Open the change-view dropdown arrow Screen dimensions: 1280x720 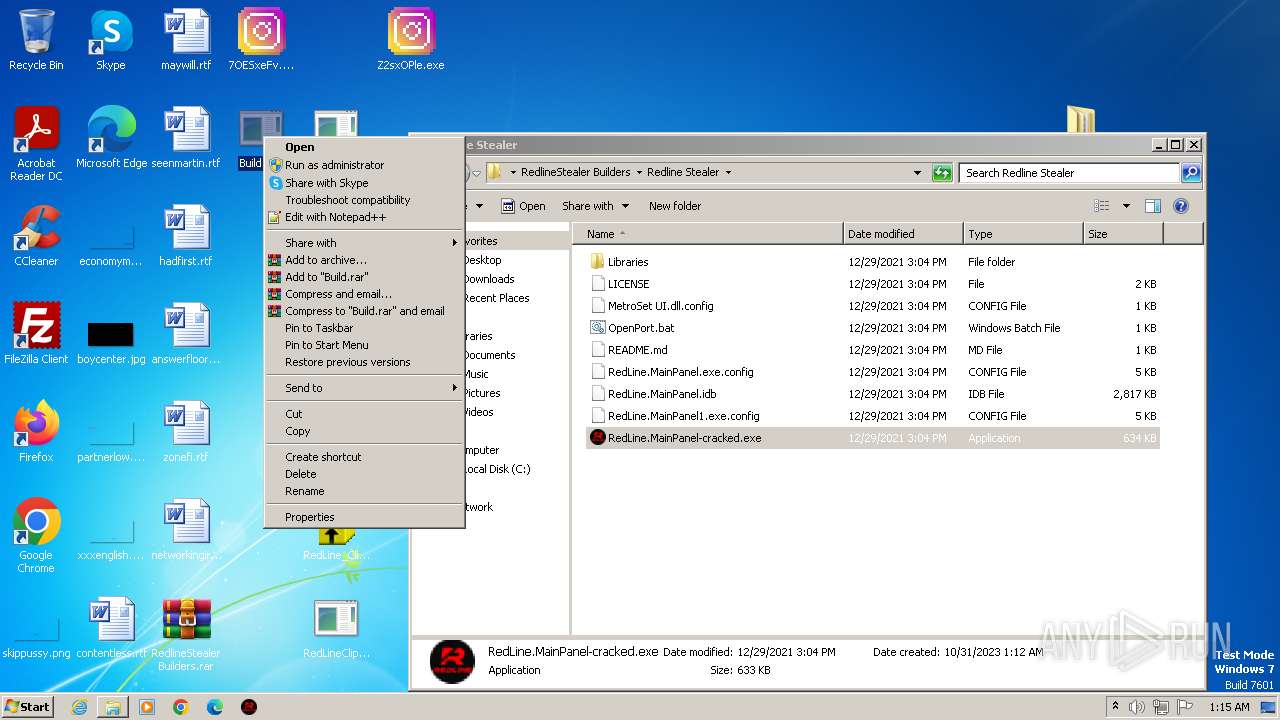(1126, 206)
